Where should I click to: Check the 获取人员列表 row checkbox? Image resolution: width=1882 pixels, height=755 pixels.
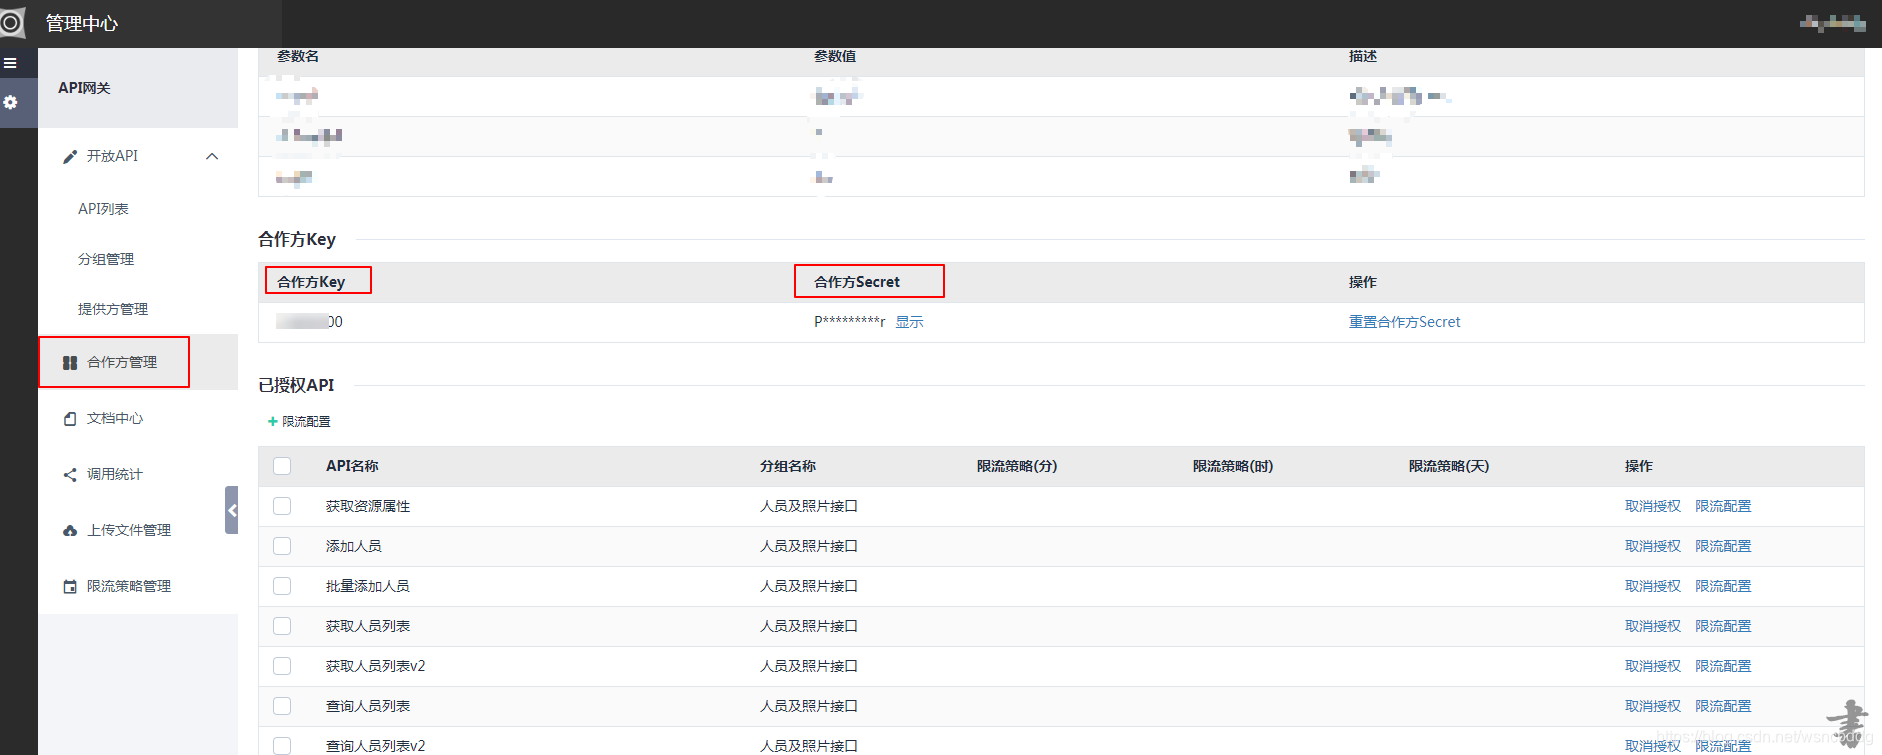click(282, 626)
